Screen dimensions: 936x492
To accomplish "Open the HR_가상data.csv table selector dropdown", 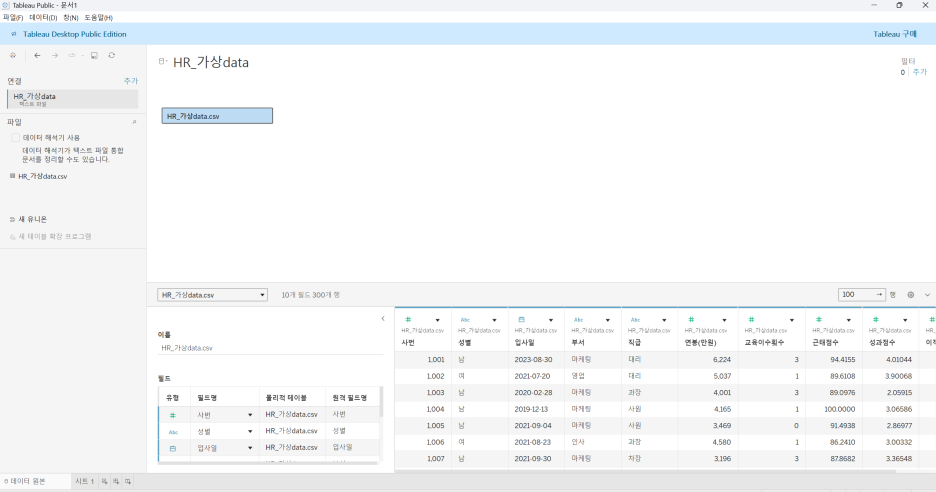I will click(213, 294).
